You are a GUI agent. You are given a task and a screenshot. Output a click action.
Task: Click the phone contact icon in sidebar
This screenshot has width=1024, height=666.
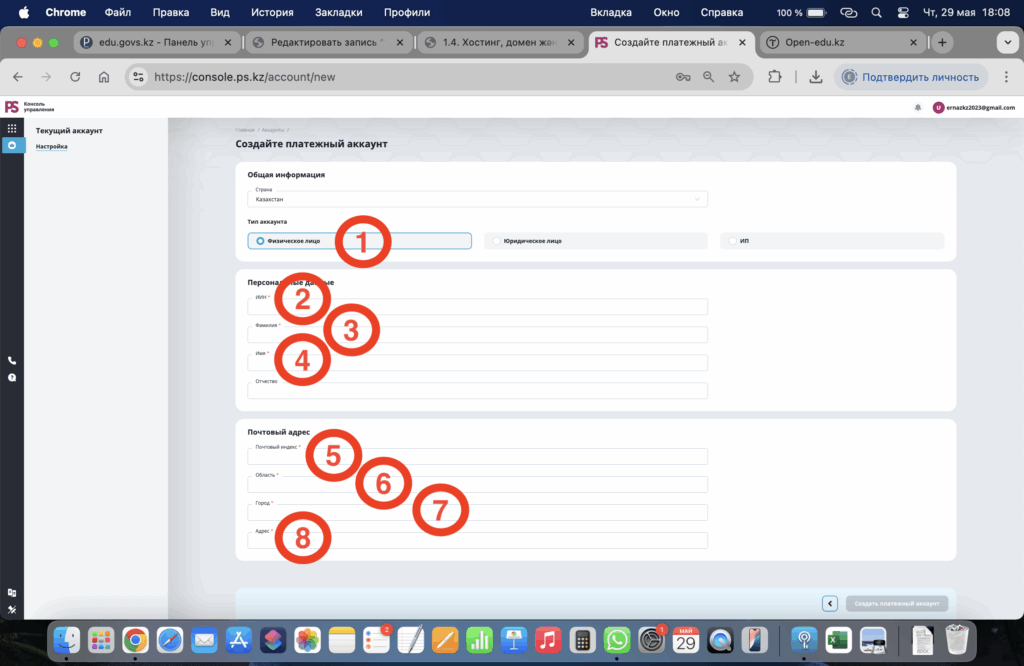[x=12, y=361]
